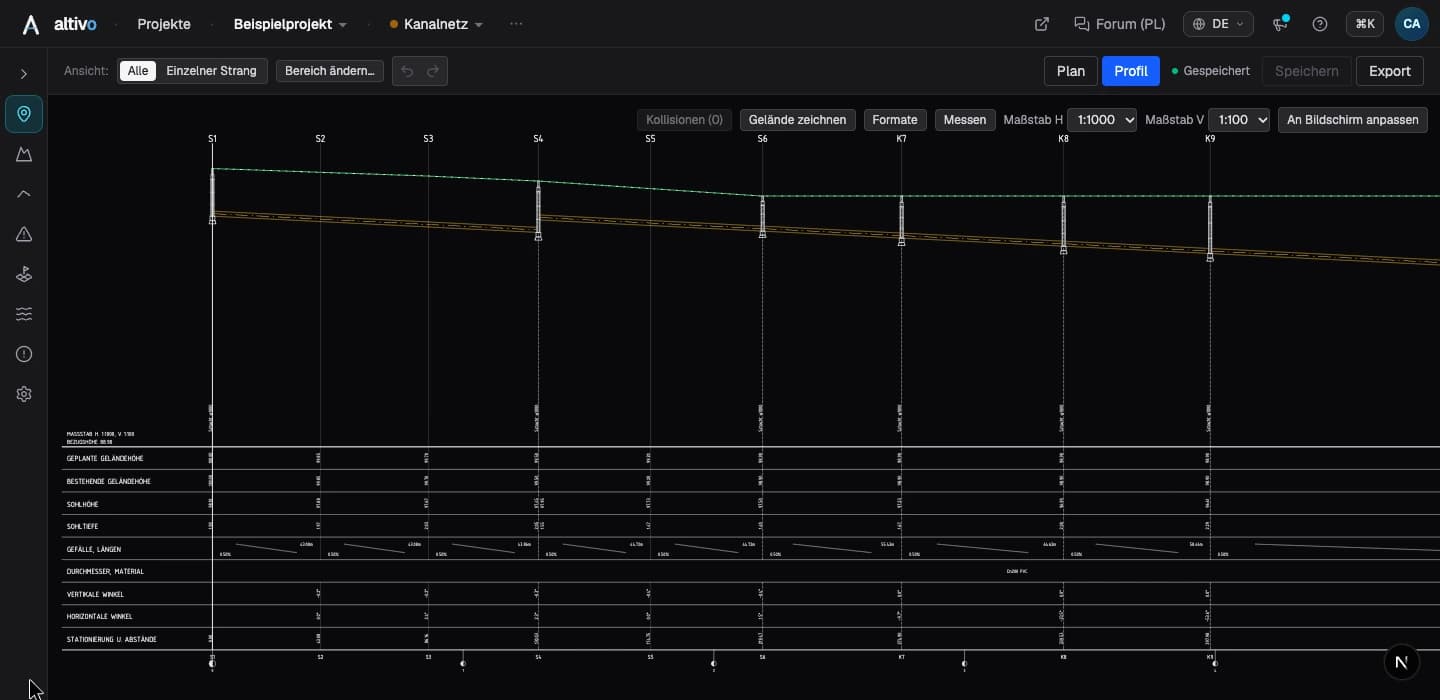Screen dimensions: 1440x700
Task: Open the Maßstab H 1:1000 dropdown
Action: coord(1102,120)
